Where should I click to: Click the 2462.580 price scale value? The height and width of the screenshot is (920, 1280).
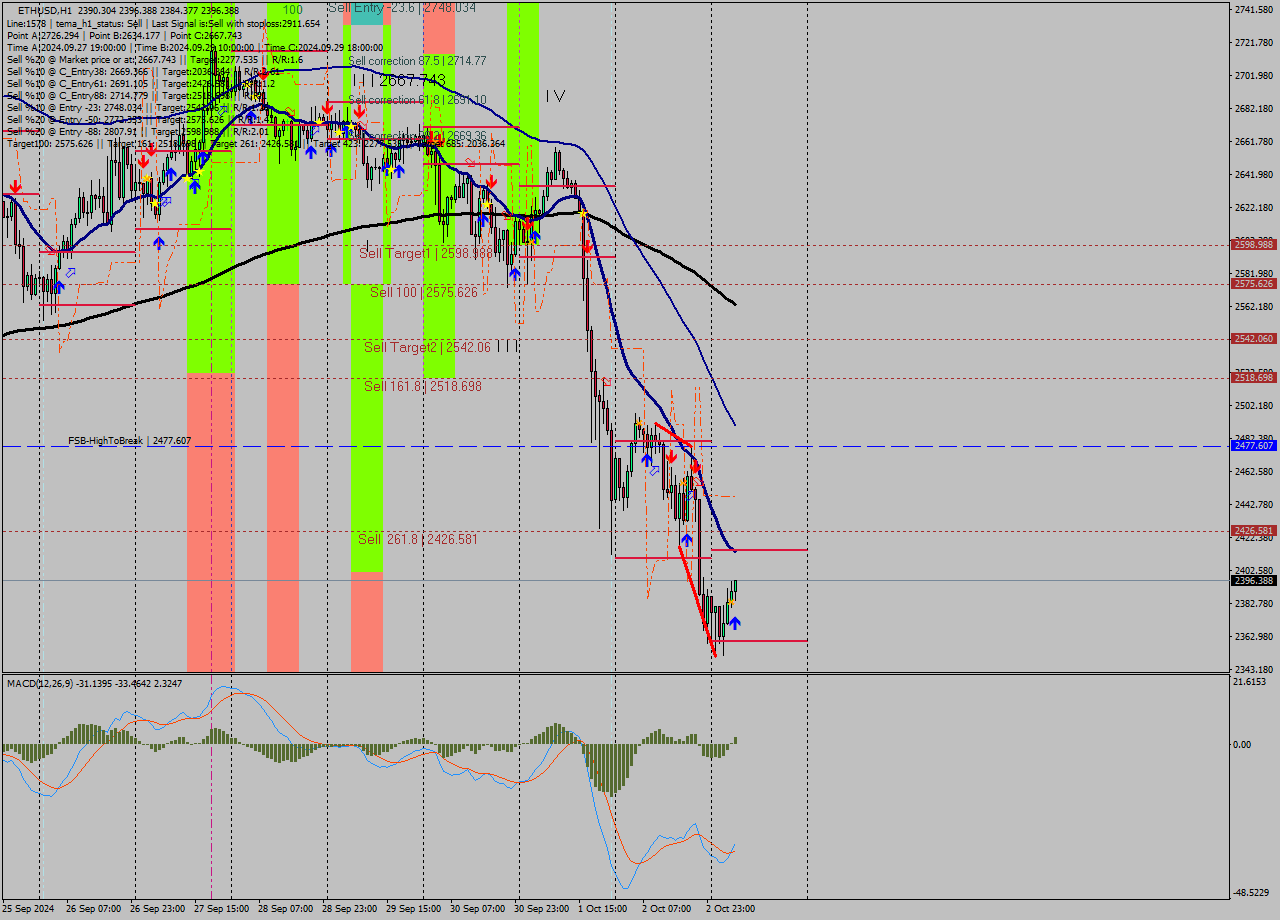click(1254, 472)
